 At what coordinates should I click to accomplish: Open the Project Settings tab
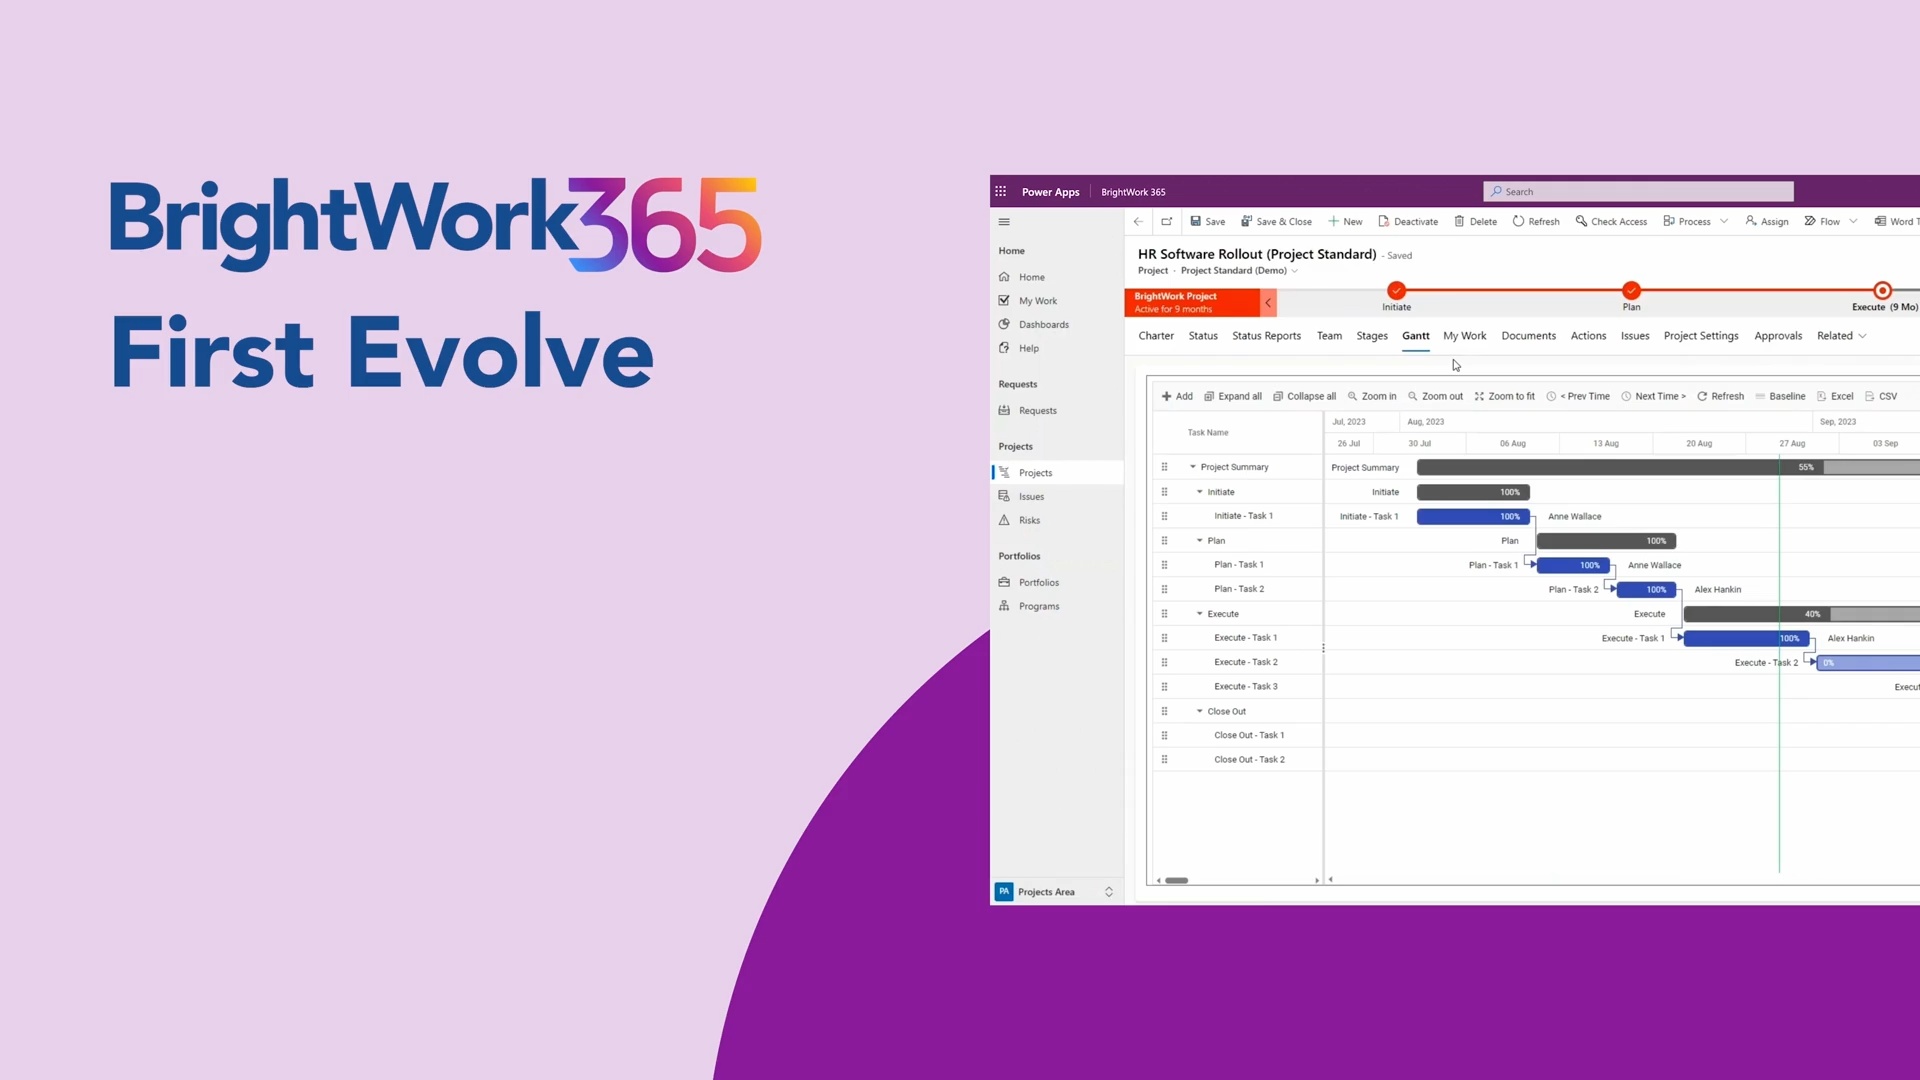tap(1700, 336)
